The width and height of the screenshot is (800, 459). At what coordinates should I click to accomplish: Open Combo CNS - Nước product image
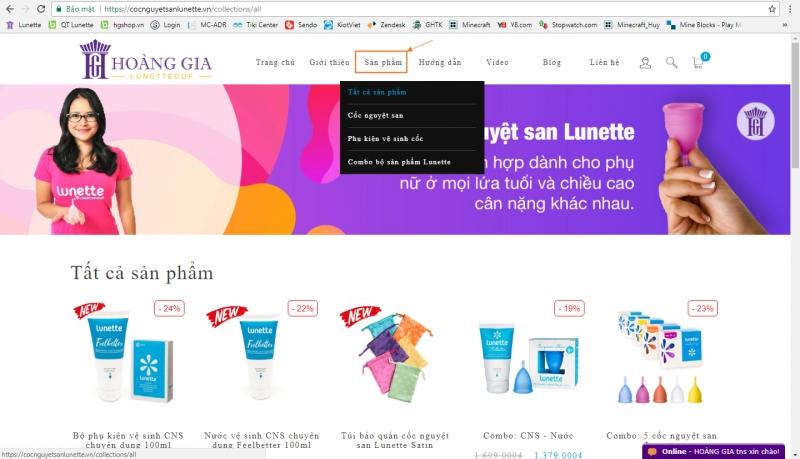(528, 360)
